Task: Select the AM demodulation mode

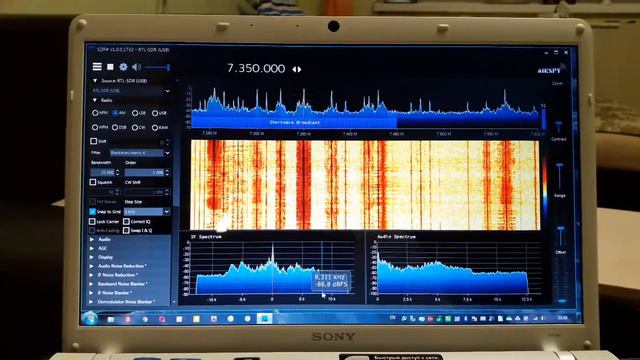Action: click(115, 113)
